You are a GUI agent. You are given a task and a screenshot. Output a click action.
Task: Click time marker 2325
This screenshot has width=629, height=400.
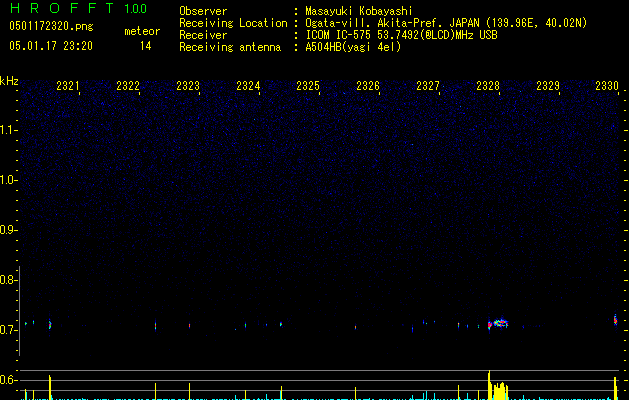tap(308, 86)
